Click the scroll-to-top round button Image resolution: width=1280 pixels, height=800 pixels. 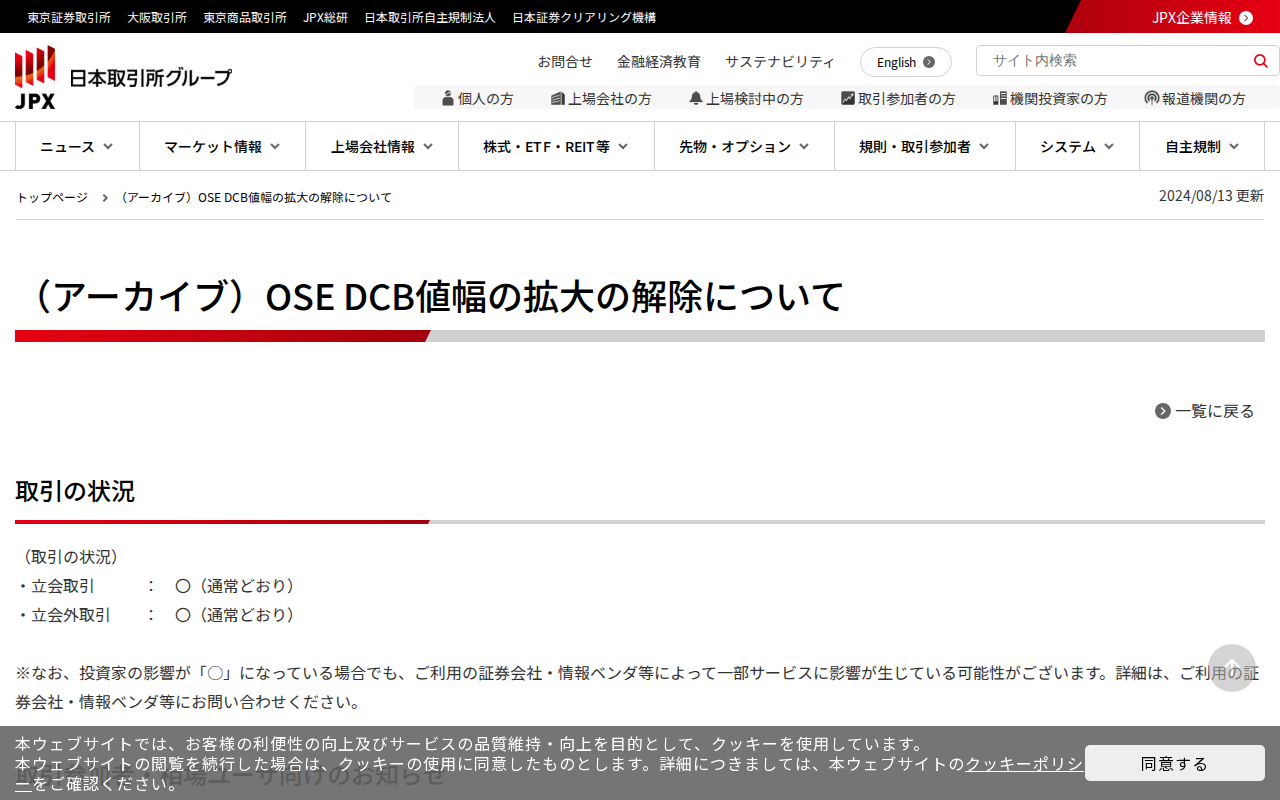pos(1232,668)
